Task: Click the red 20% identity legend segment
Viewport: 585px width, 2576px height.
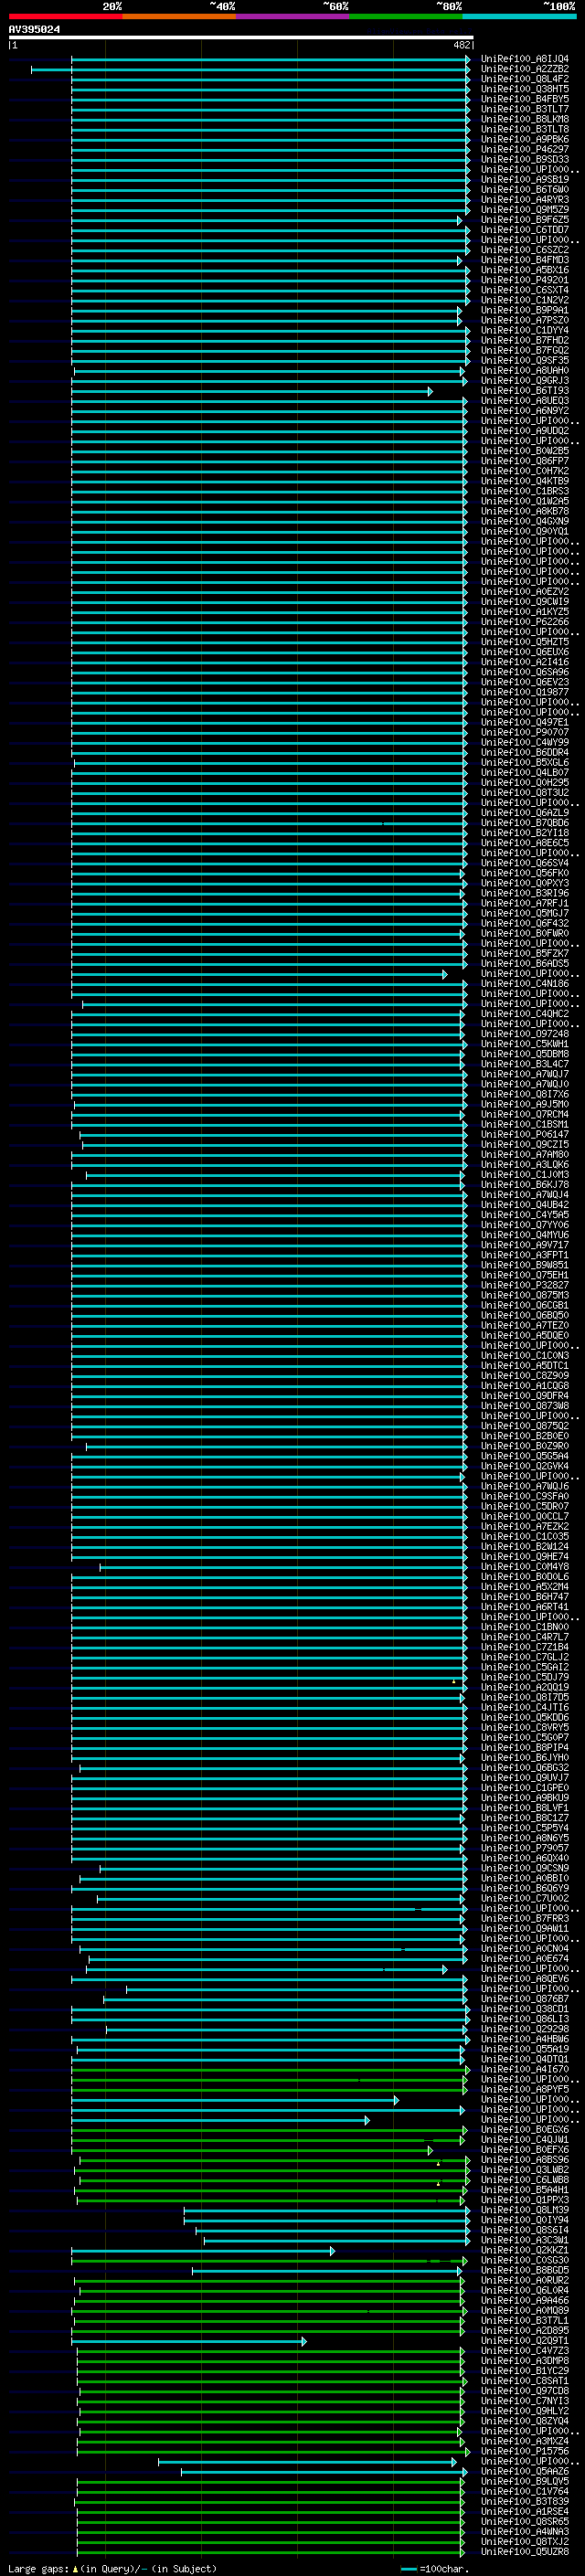Action: [x=65, y=16]
